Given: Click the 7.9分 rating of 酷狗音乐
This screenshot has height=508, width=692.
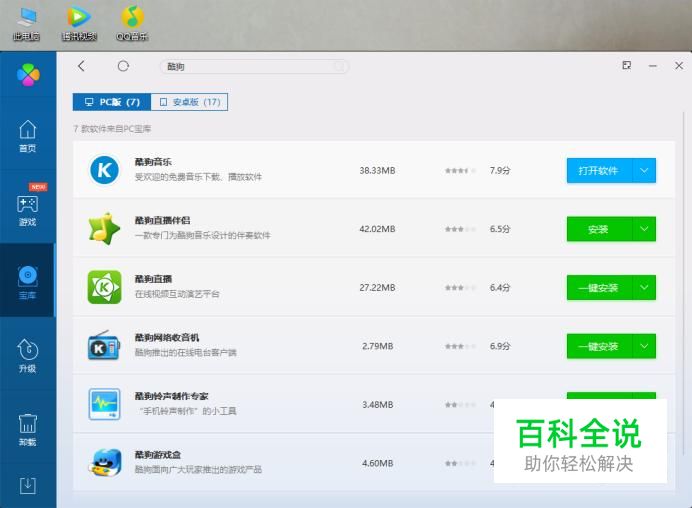Looking at the screenshot, I should 500,170.
